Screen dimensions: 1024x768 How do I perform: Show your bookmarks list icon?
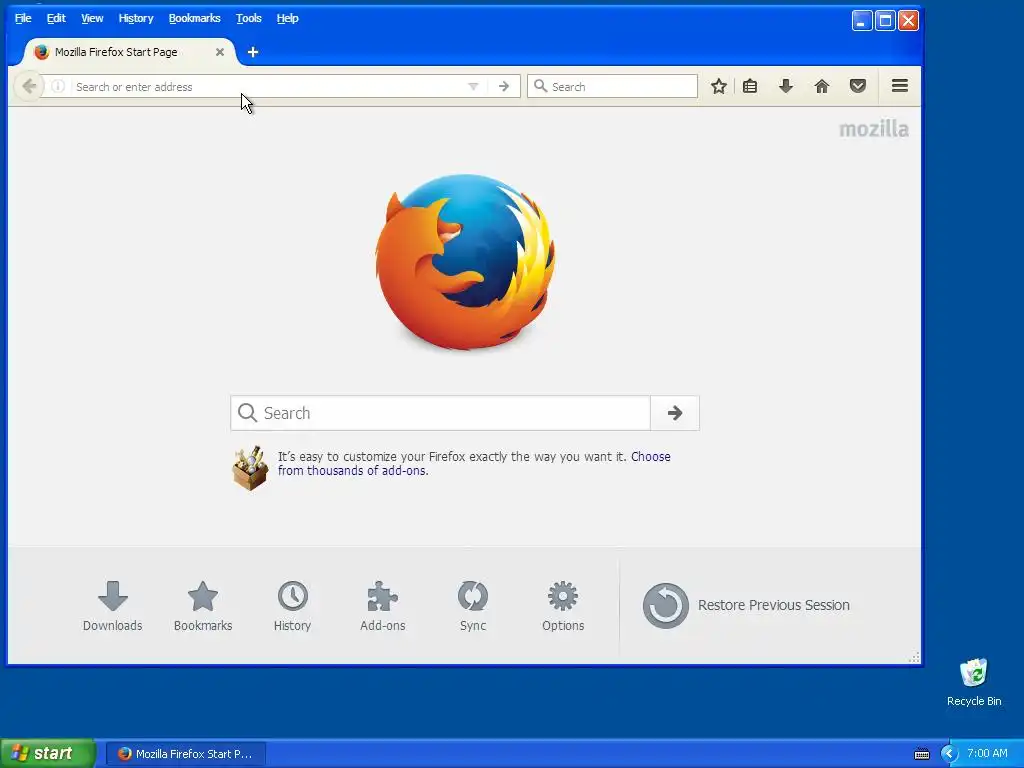750,86
